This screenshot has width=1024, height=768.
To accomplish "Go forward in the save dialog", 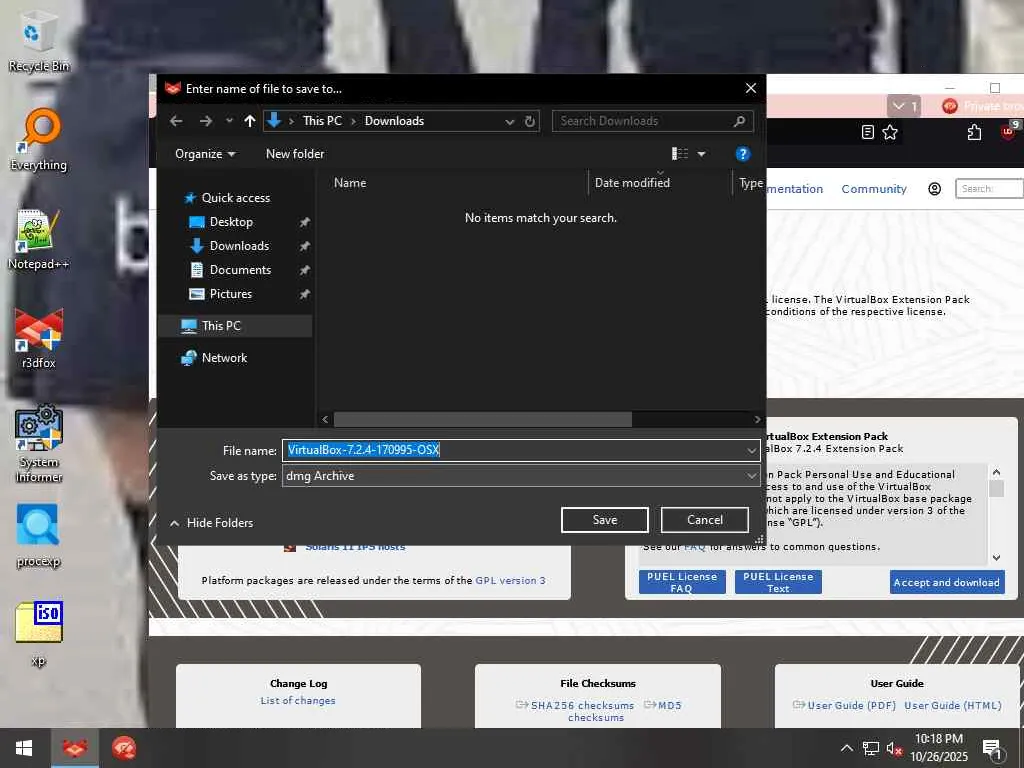I will tap(206, 121).
